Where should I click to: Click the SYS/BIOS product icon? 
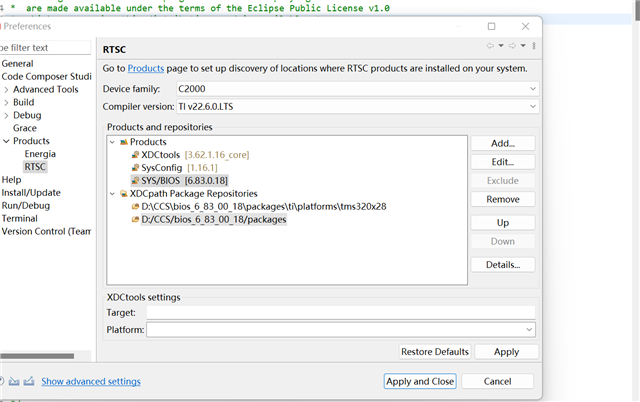coord(135,181)
